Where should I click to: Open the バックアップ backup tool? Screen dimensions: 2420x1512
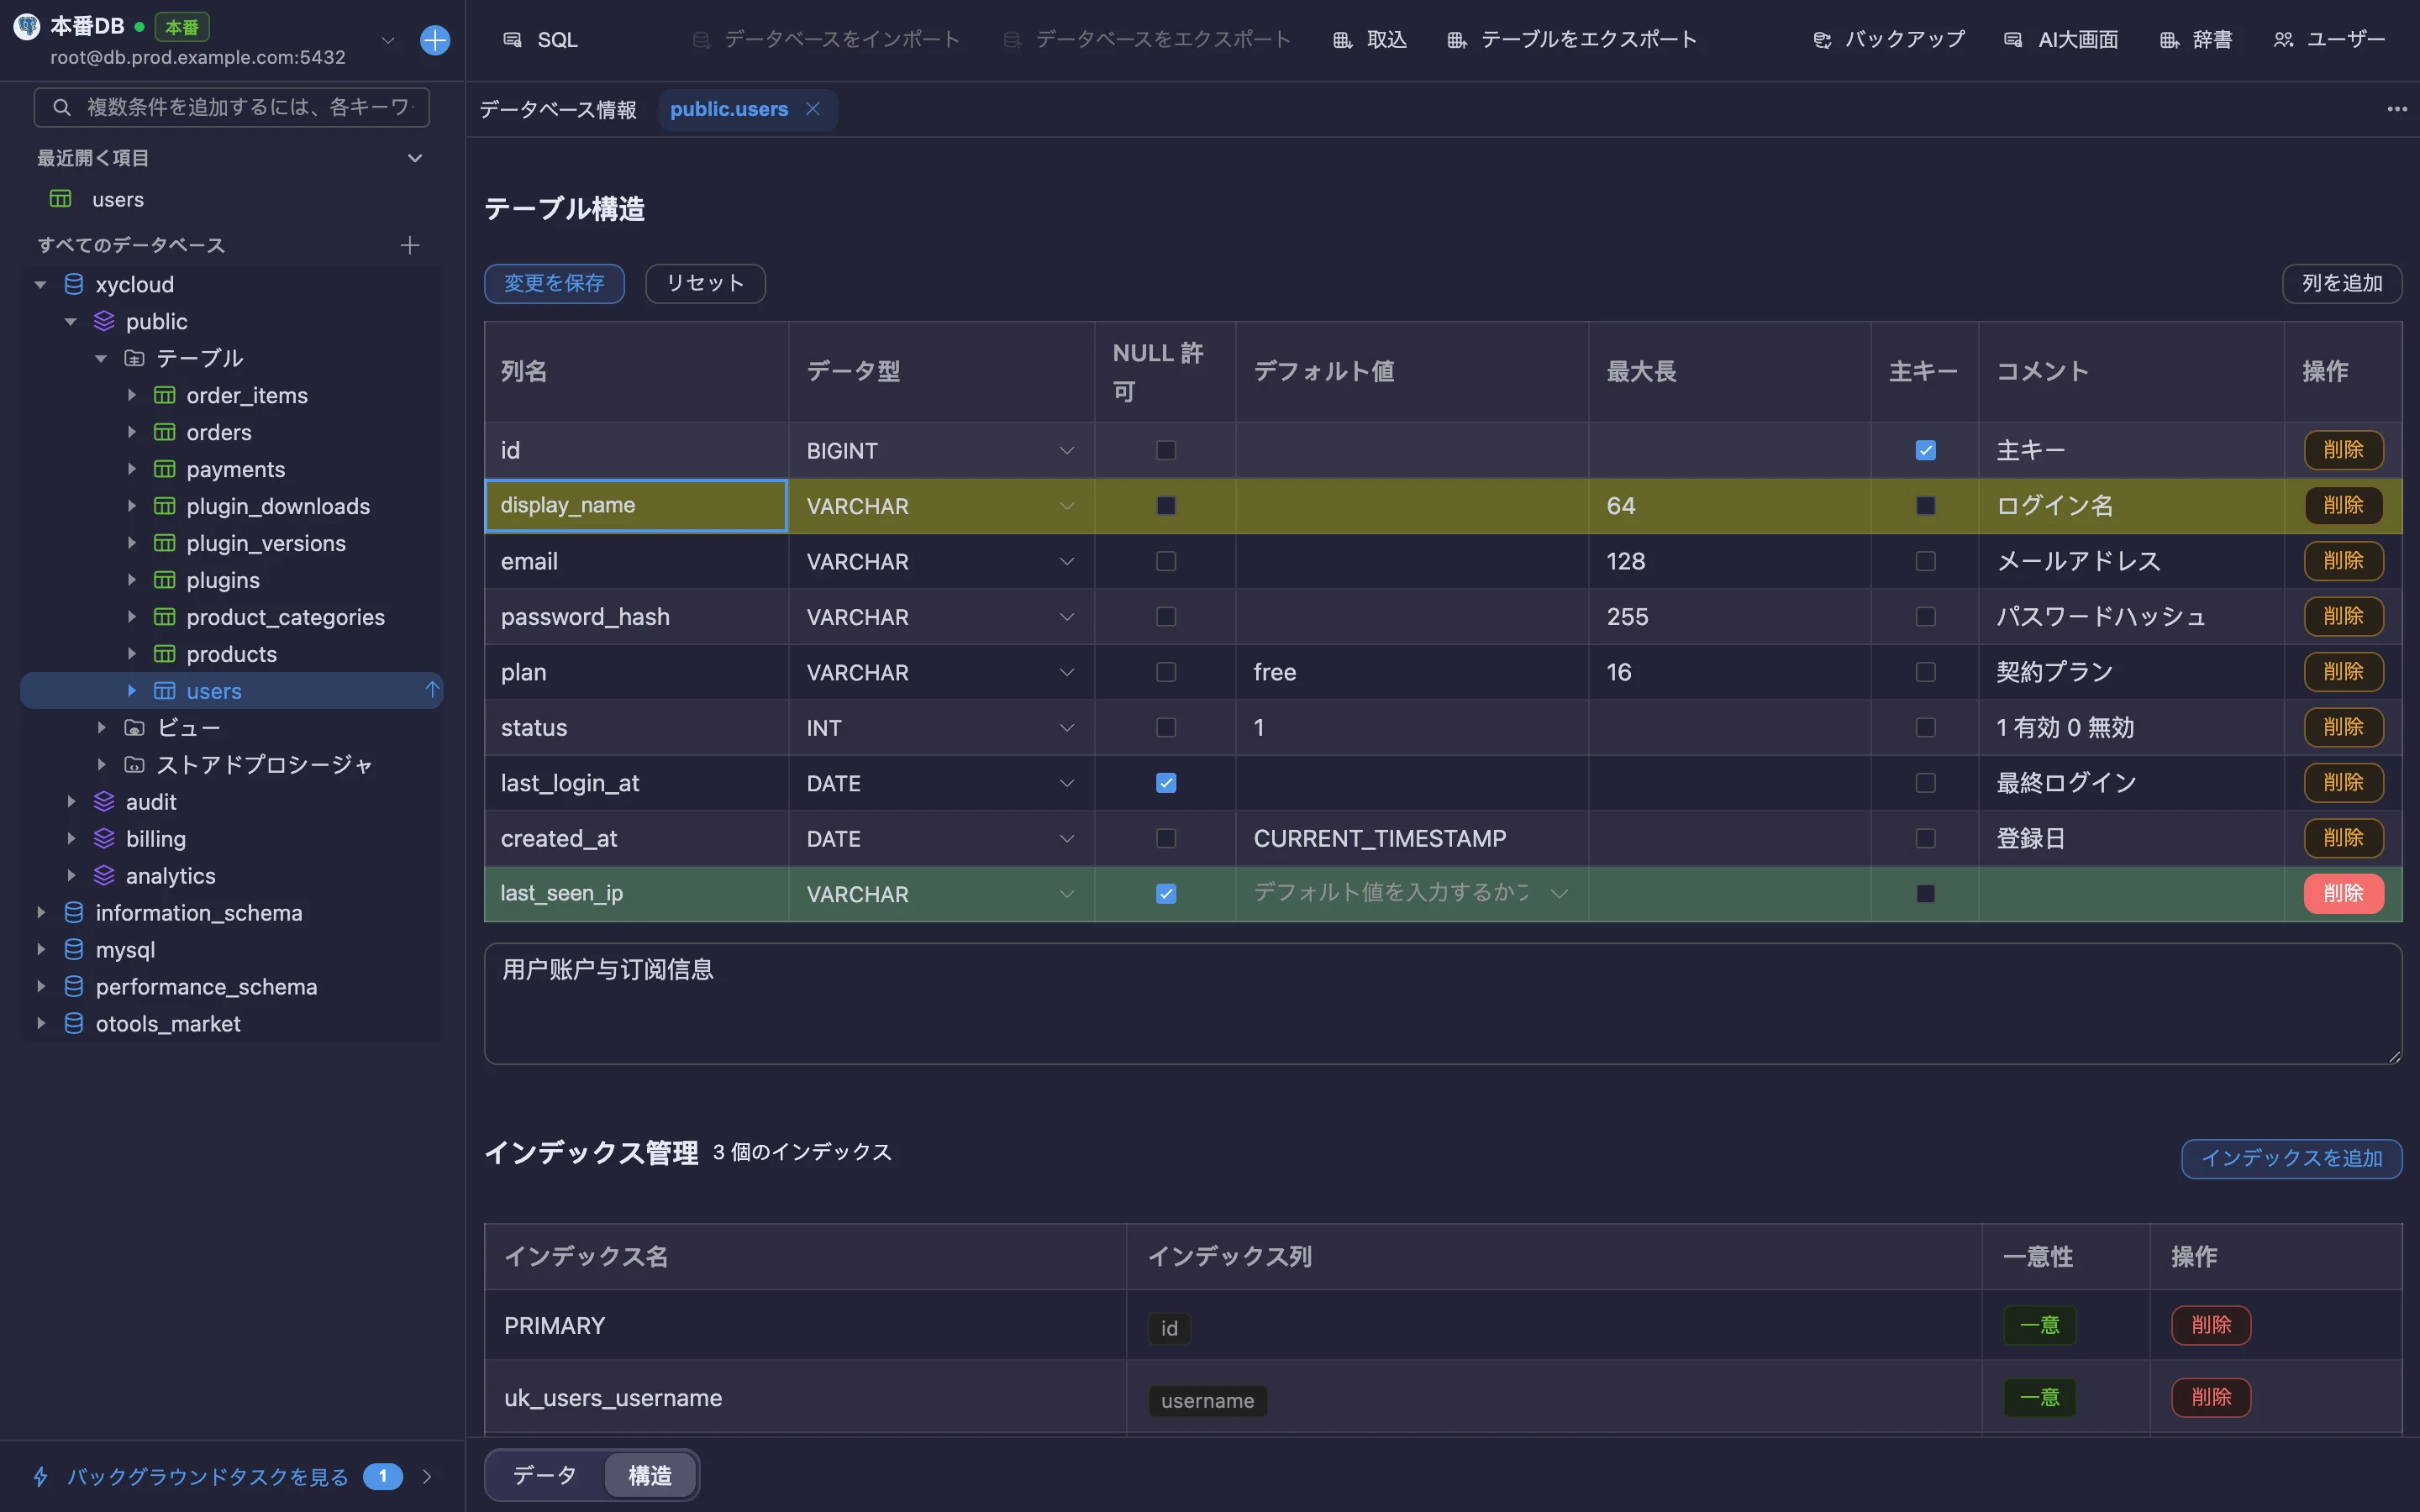[x=1889, y=40]
